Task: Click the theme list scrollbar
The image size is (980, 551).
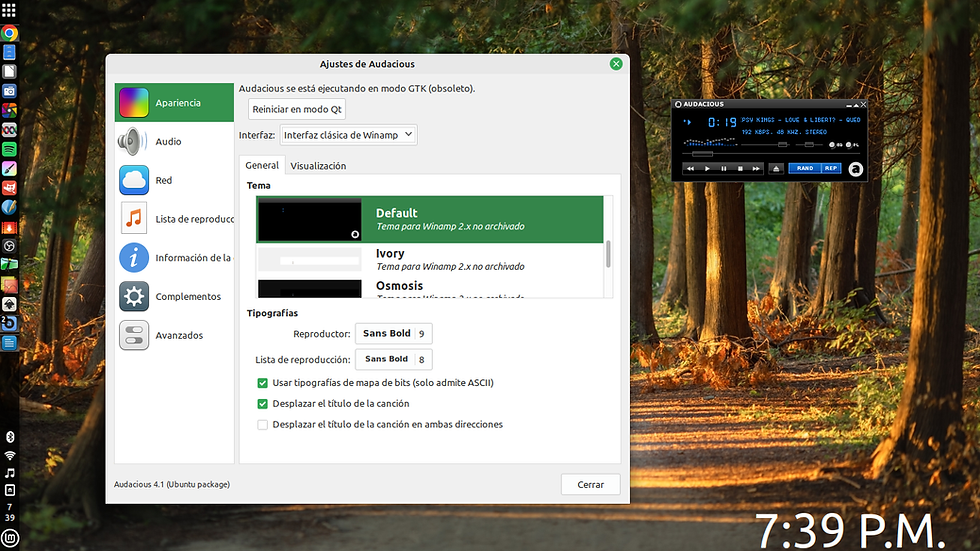Action: (x=608, y=254)
